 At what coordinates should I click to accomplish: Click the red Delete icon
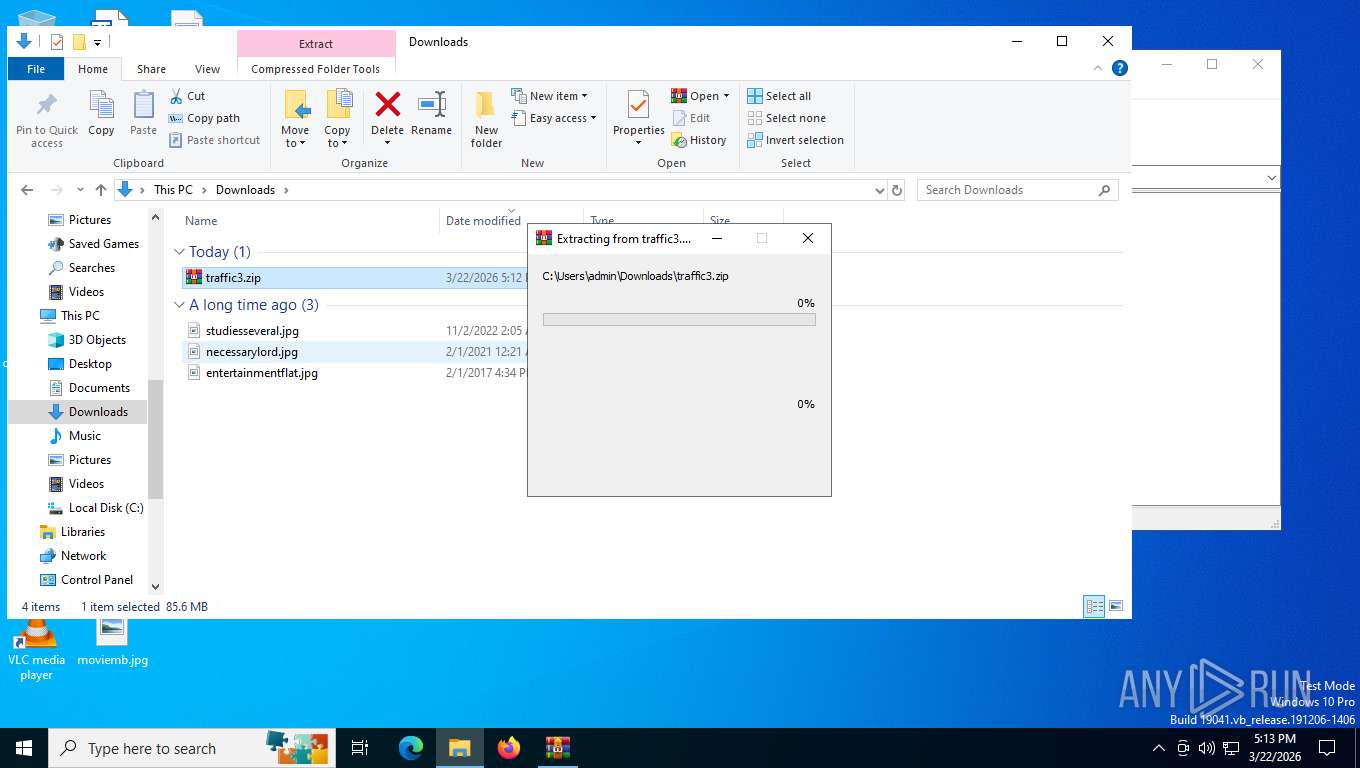pyautogui.click(x=387, y=104)
